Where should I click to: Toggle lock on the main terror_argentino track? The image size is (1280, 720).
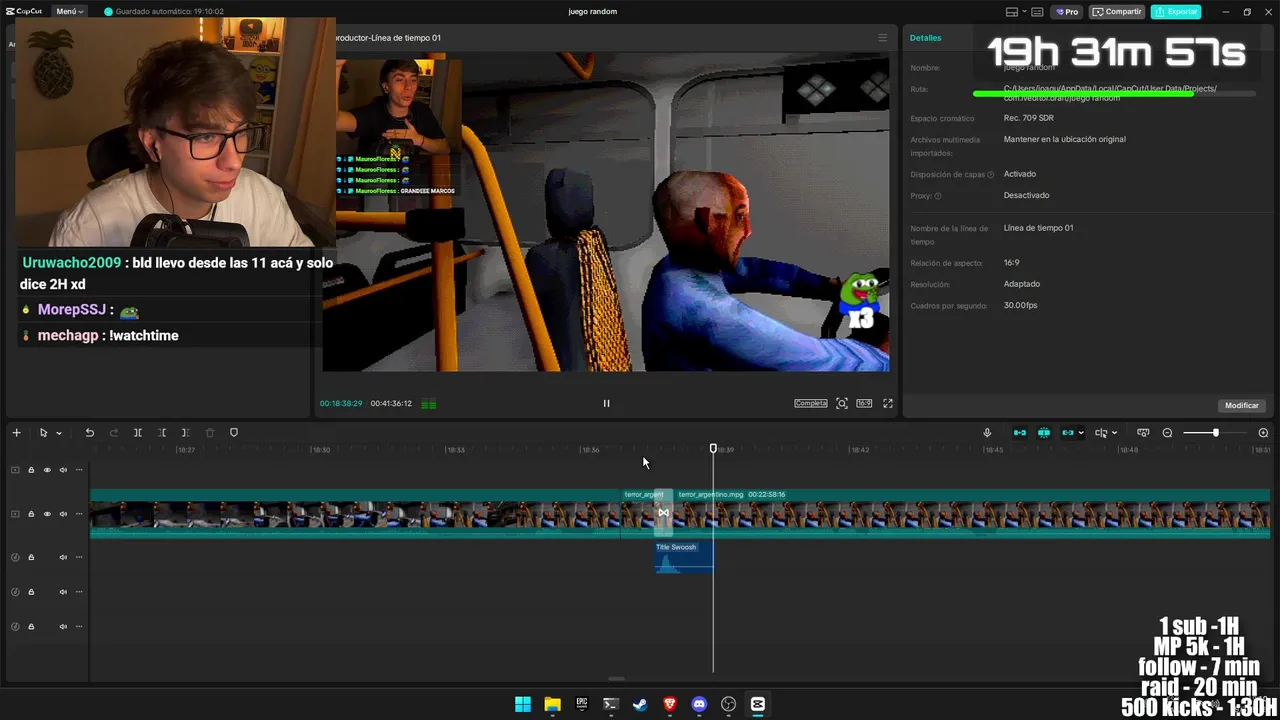coord(31,514)
